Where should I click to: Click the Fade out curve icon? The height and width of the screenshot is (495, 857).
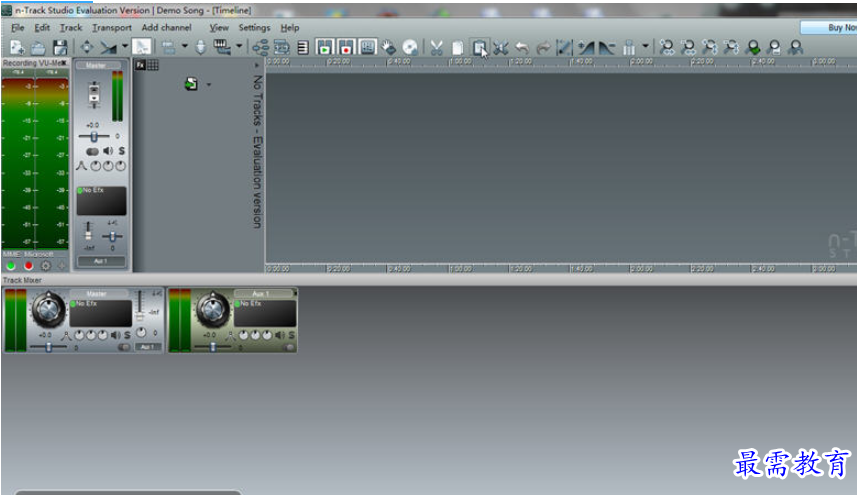(607, 48)
